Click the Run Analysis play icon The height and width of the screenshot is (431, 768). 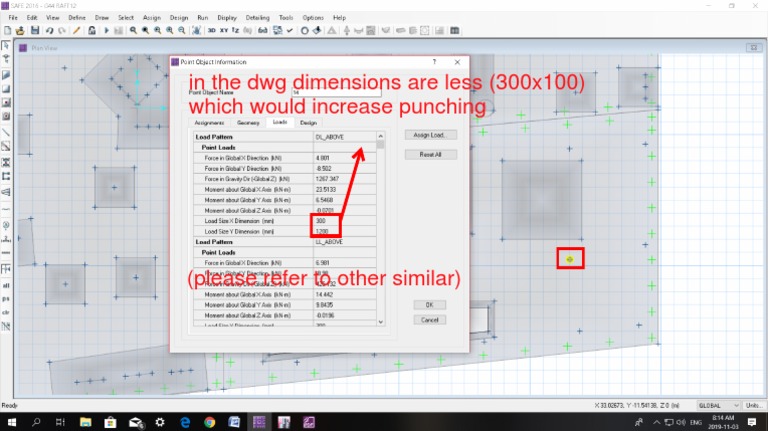[106, 31]
